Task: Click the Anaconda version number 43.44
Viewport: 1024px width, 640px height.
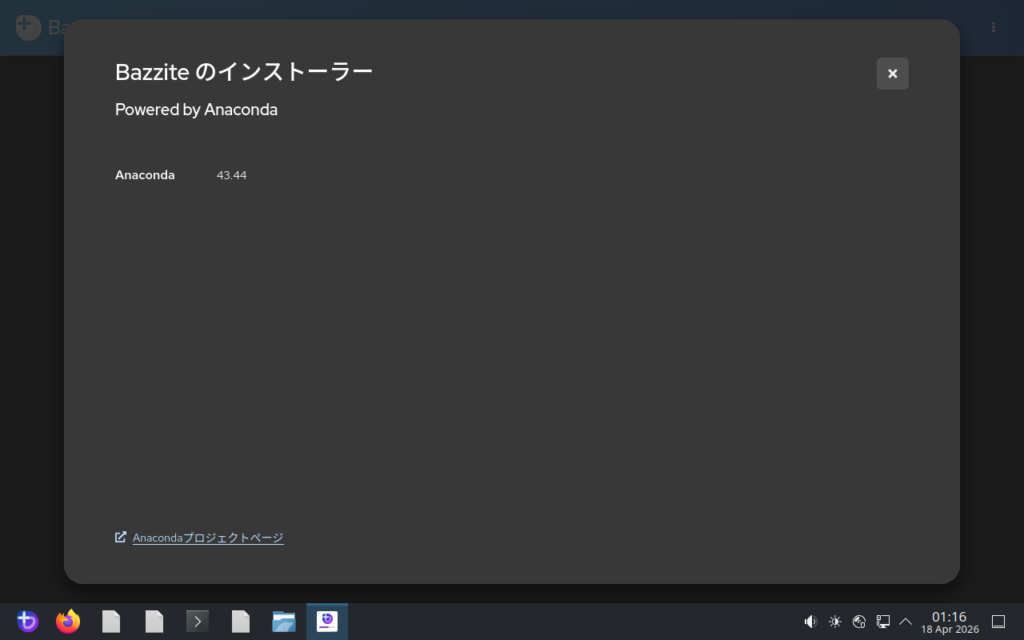Action: pos(231,176)
